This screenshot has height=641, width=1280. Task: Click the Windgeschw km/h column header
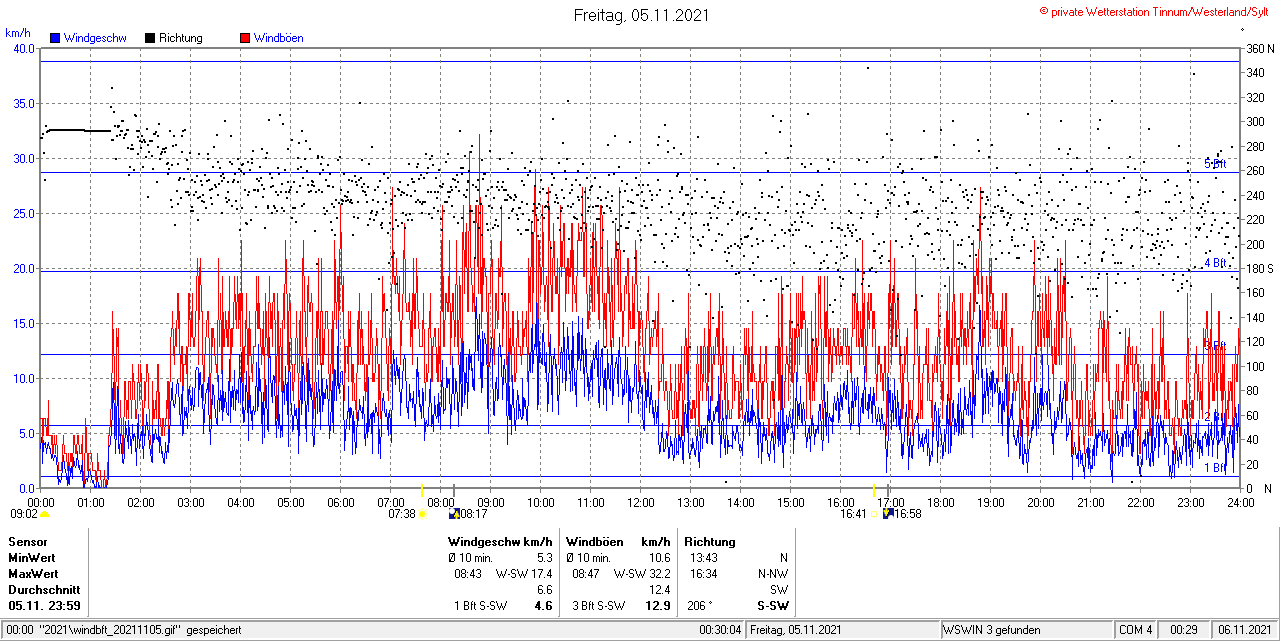point(500,541)
